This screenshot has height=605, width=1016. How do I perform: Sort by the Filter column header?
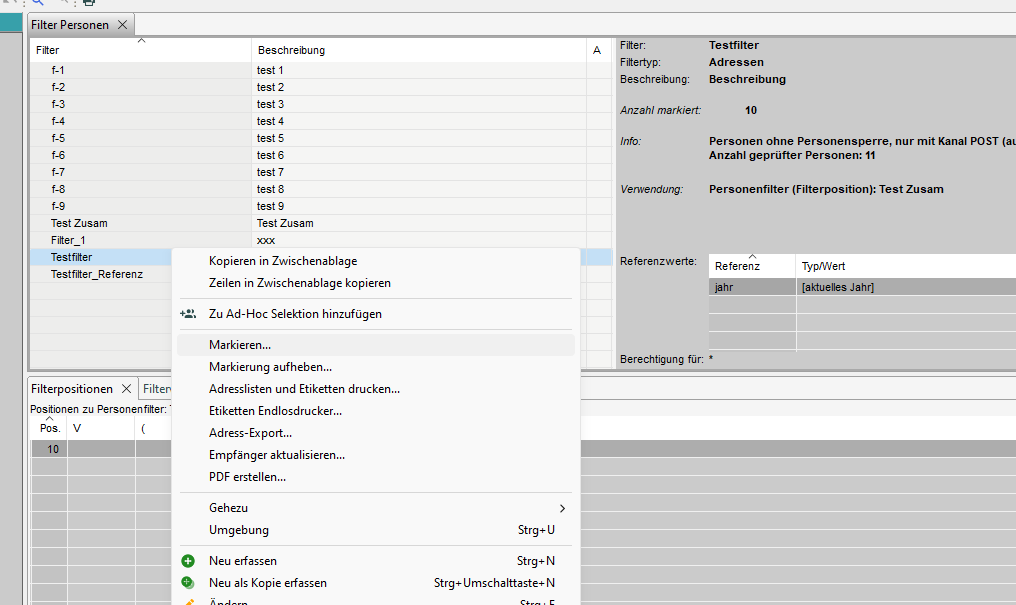pyautogui.click(x=140, y=50)
